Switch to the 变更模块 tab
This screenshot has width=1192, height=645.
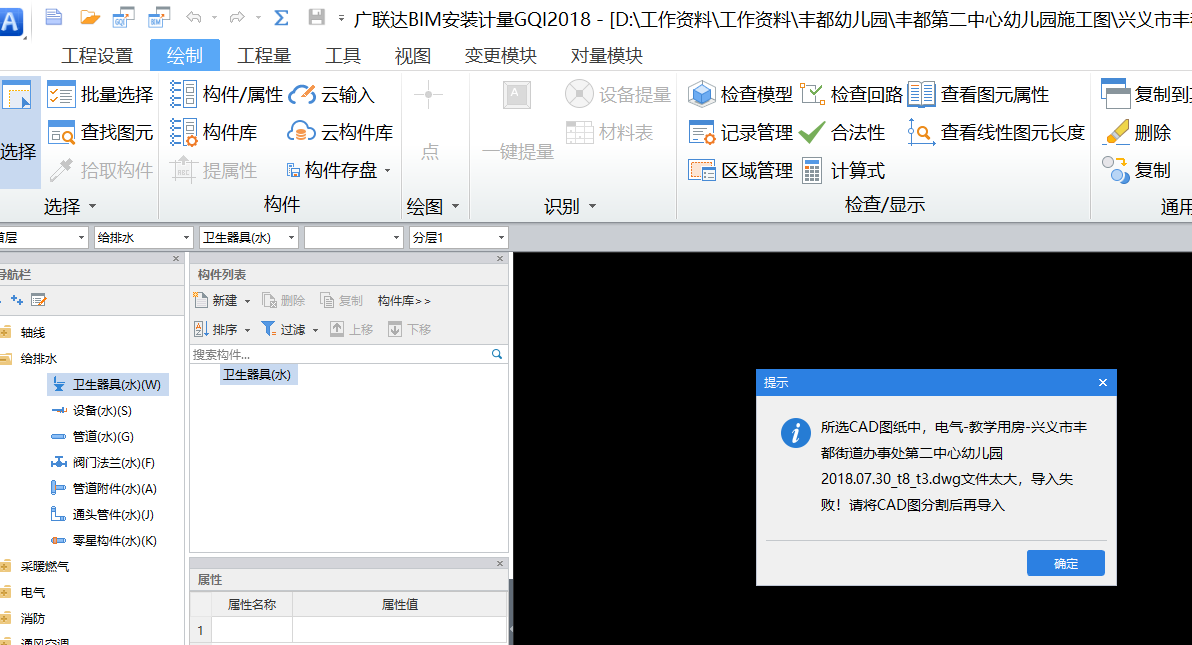(501, 56)
